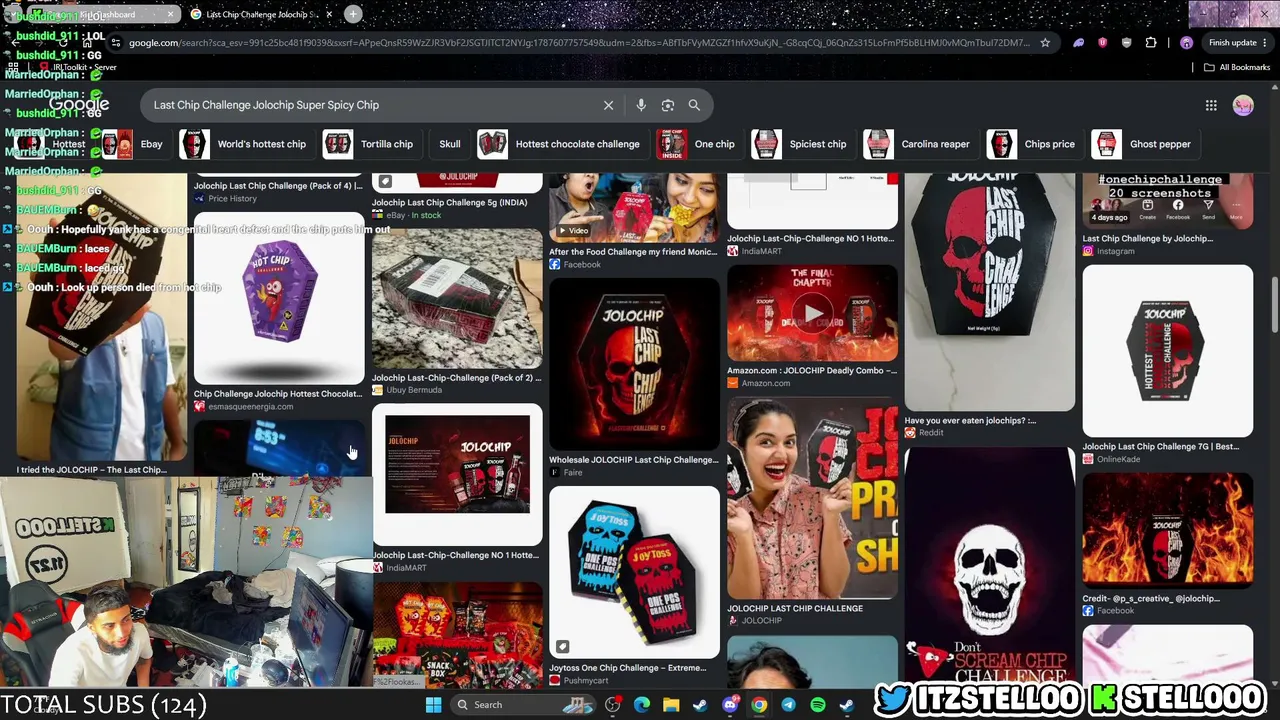Open 'Jolochip Last Chip Challenge 5g (INDIA)' link

(450, 203)
